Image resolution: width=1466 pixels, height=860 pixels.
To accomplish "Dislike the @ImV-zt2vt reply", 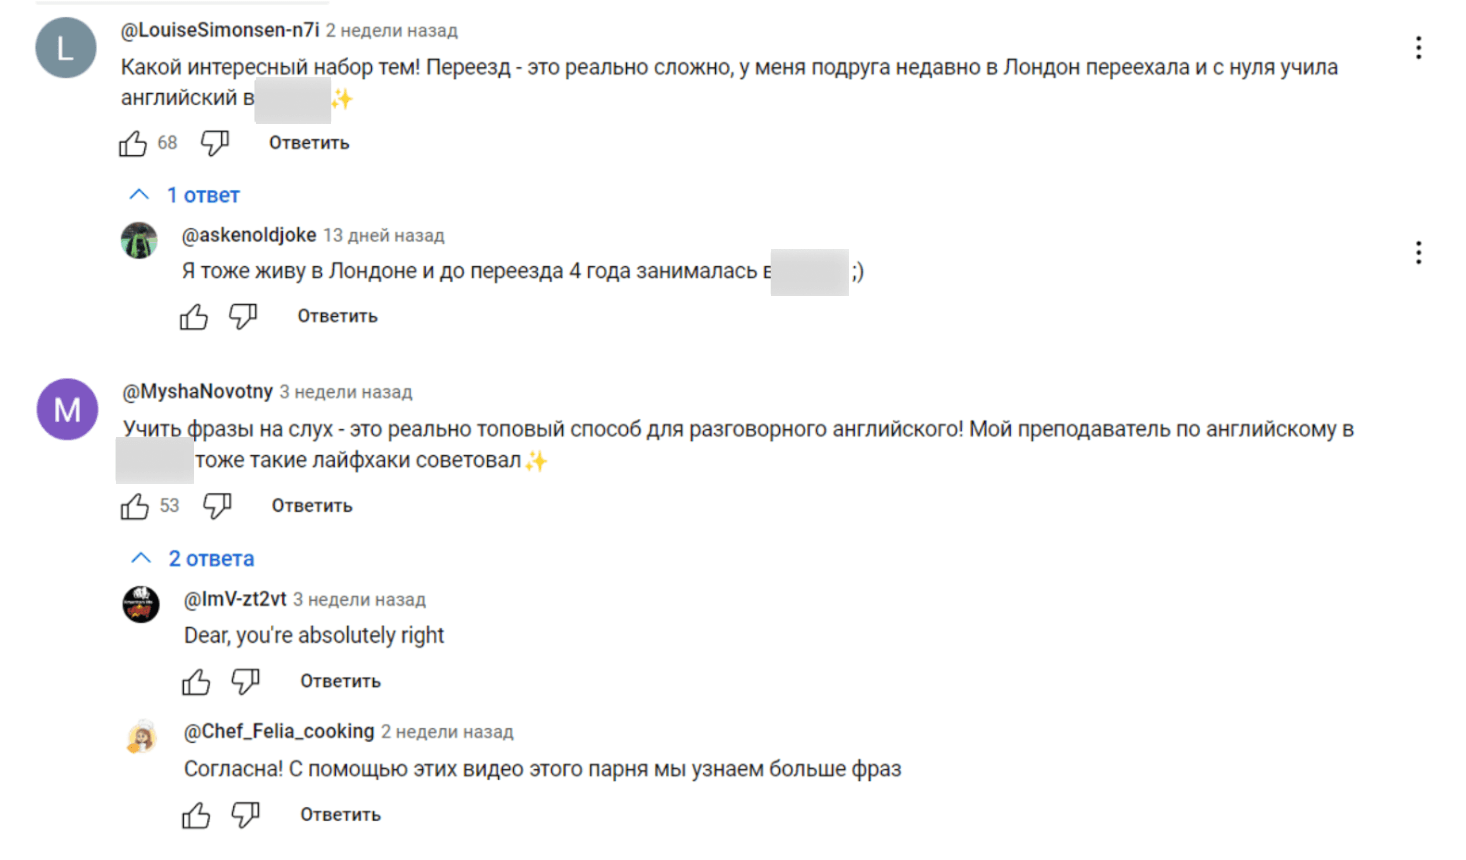I will [245, 681].
